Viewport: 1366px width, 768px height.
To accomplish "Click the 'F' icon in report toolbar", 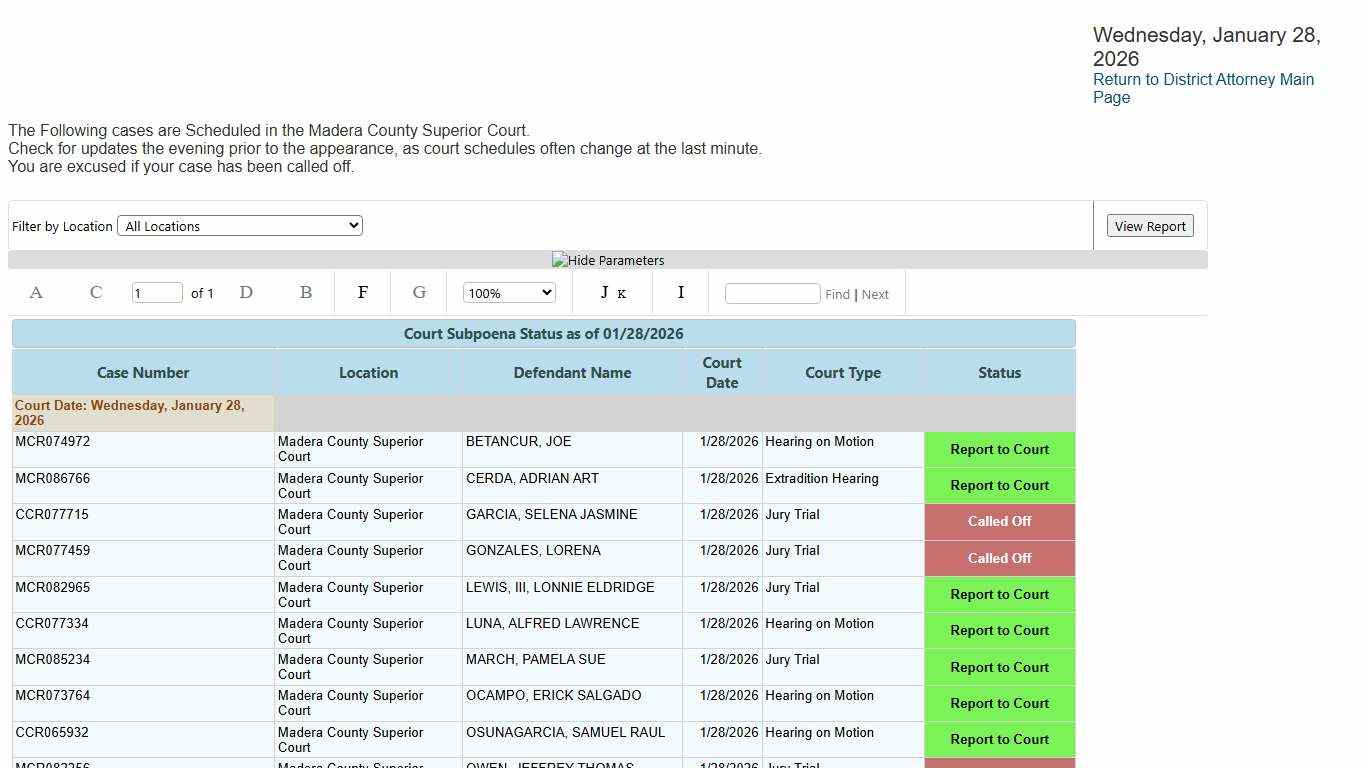I will [x=363, y=293].
